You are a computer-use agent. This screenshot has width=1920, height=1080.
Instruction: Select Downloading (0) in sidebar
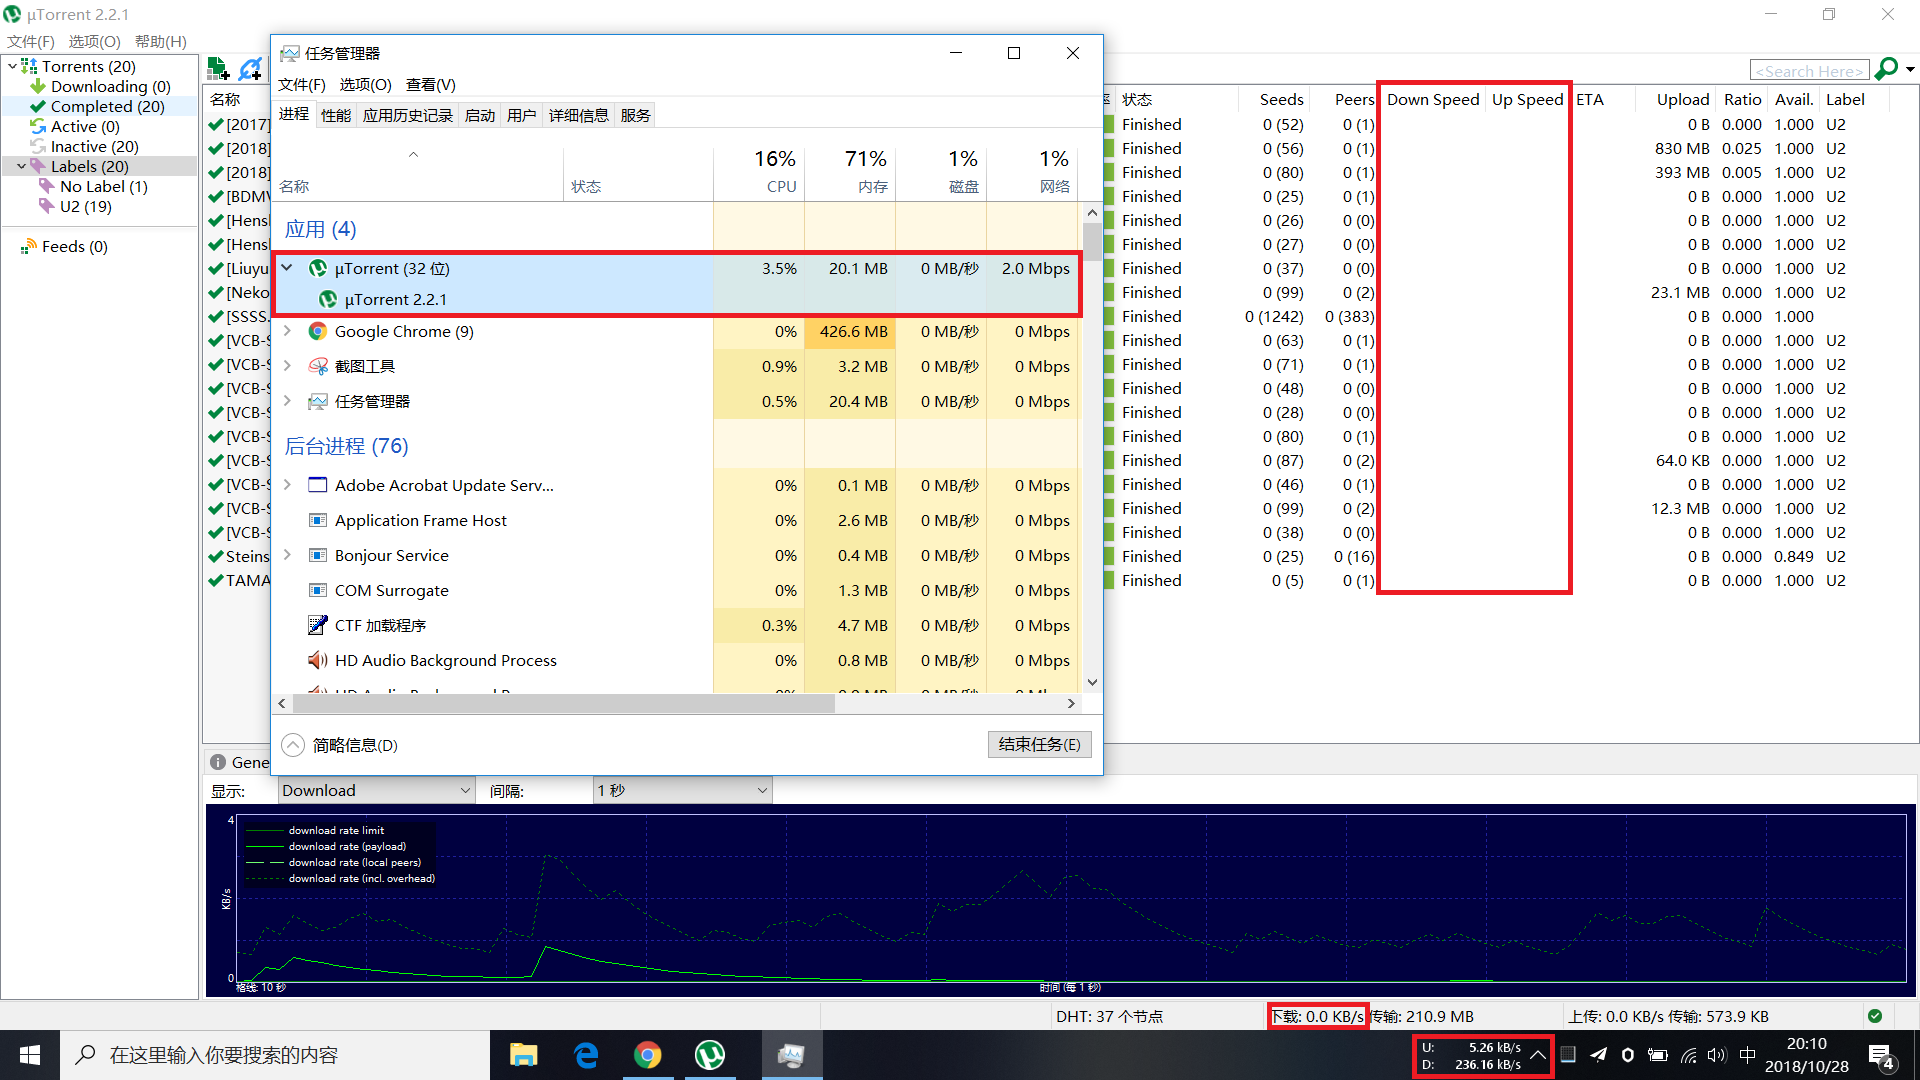(110, 86)
